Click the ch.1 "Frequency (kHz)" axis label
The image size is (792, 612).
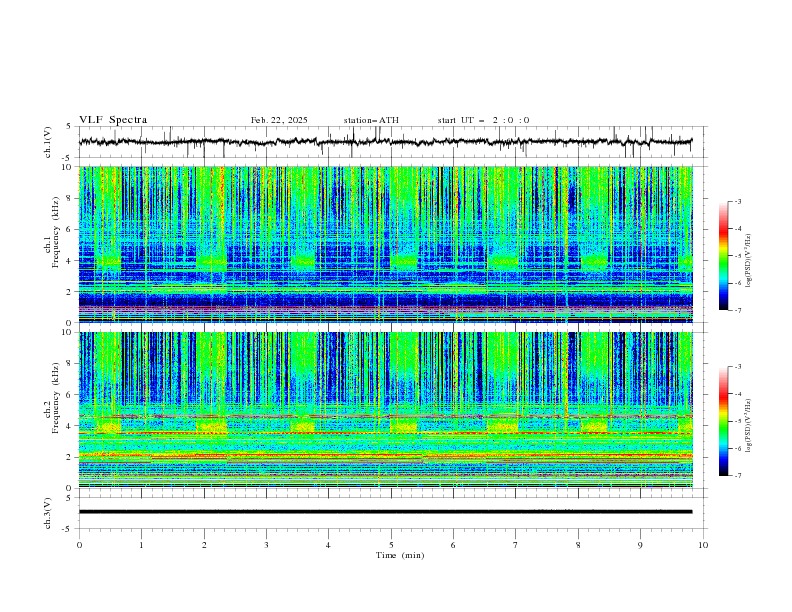point(56,232)
